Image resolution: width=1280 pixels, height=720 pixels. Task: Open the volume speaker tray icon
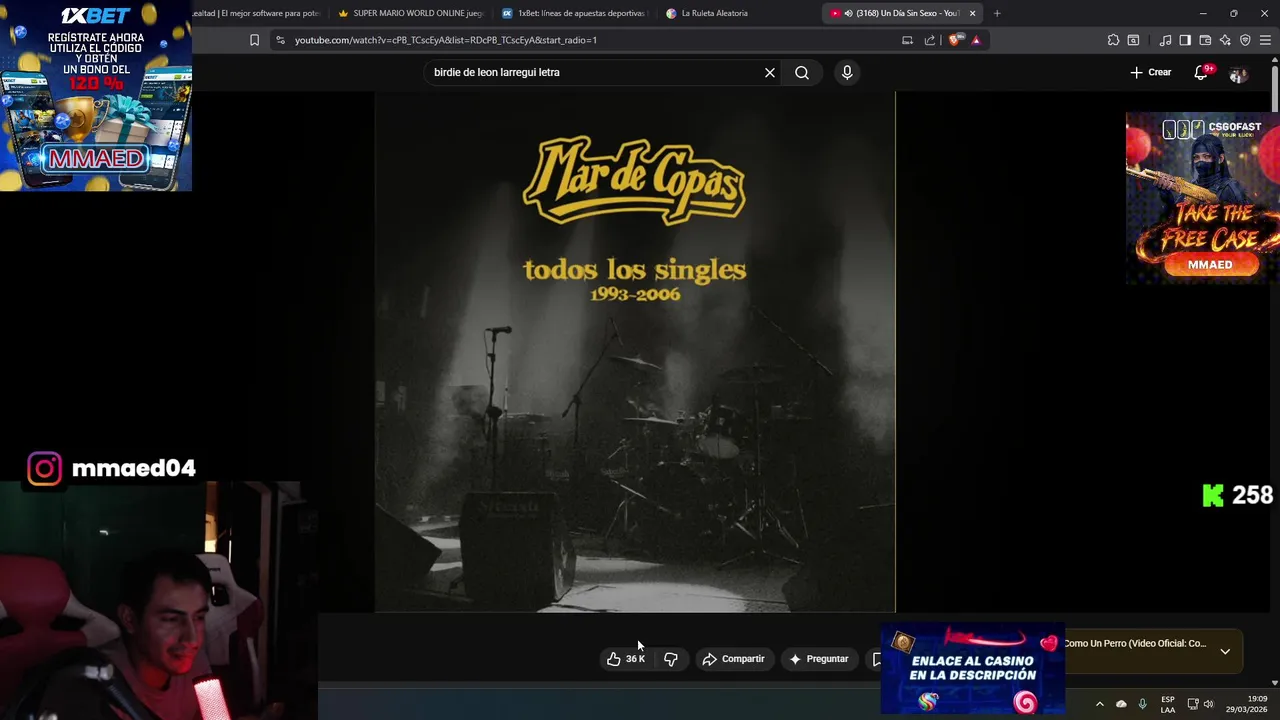pyautogui.click(x=1208, y=704)
